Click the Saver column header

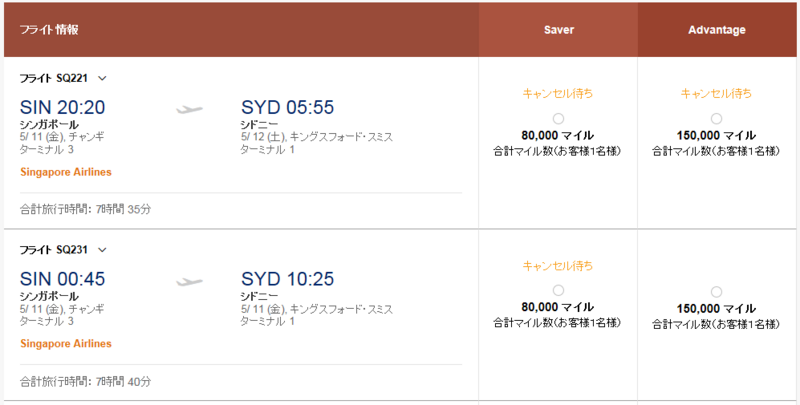click(x=559, y=30)
